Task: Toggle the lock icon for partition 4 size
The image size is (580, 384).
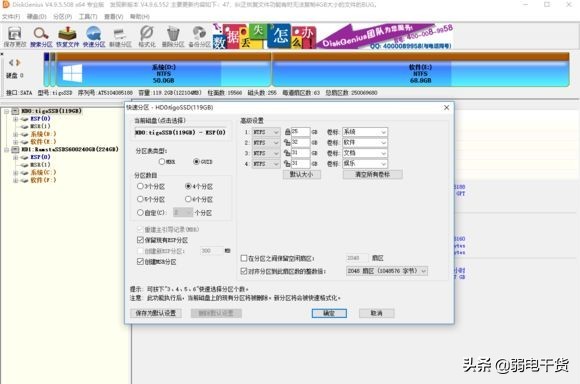Action: click(x=287, y=164)
